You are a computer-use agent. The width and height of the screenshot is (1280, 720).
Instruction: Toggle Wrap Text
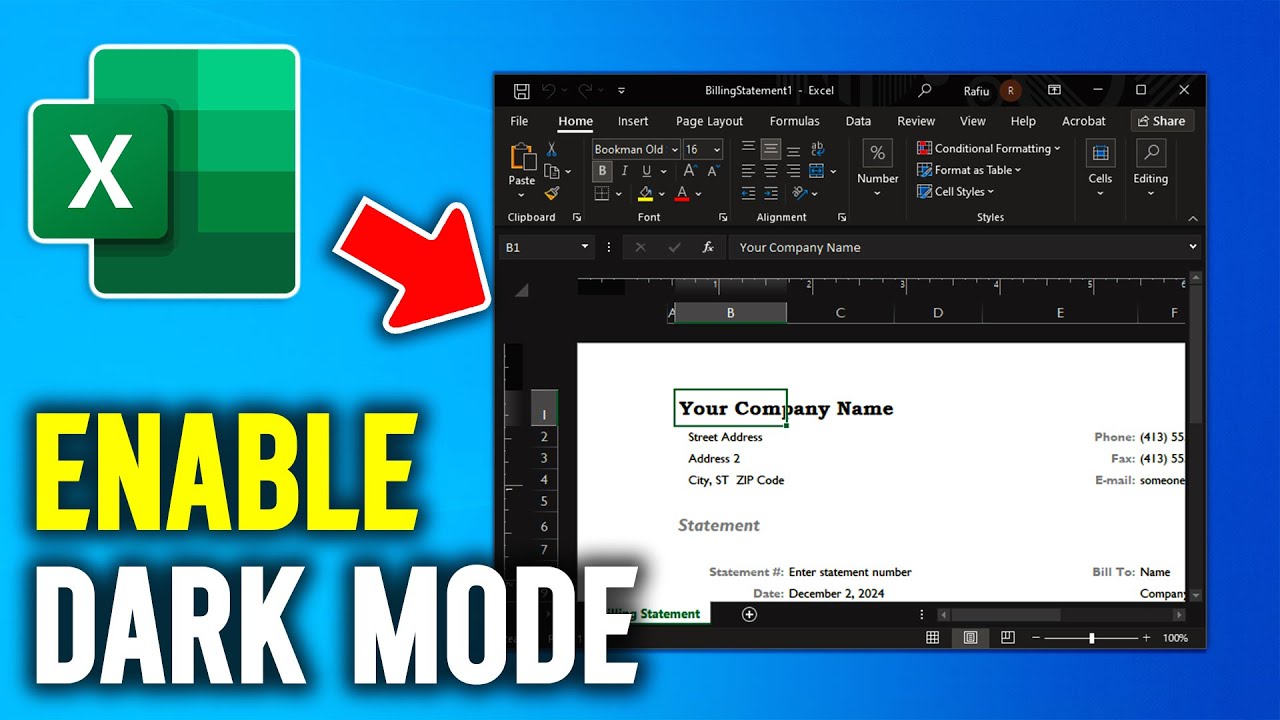point(817,149)
